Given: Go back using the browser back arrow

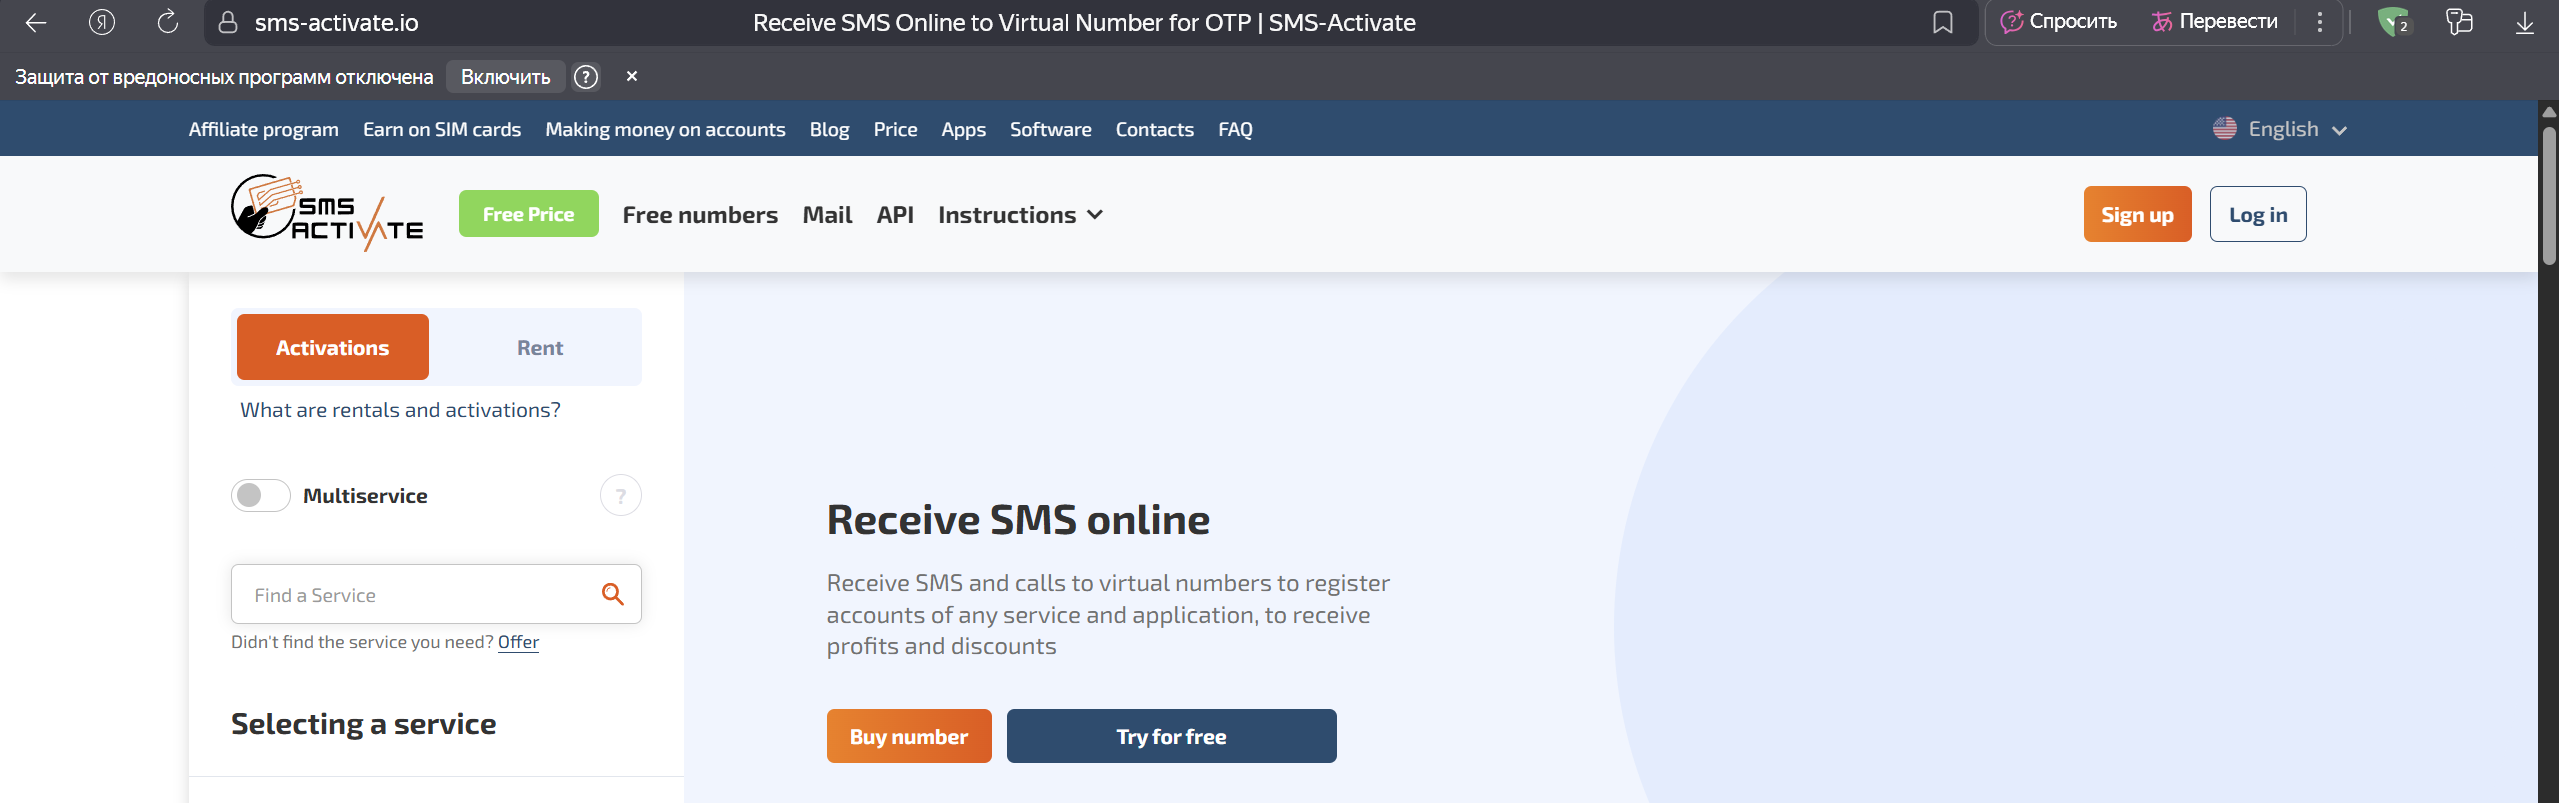Looking at the screenshot, I should click(36, 22).
